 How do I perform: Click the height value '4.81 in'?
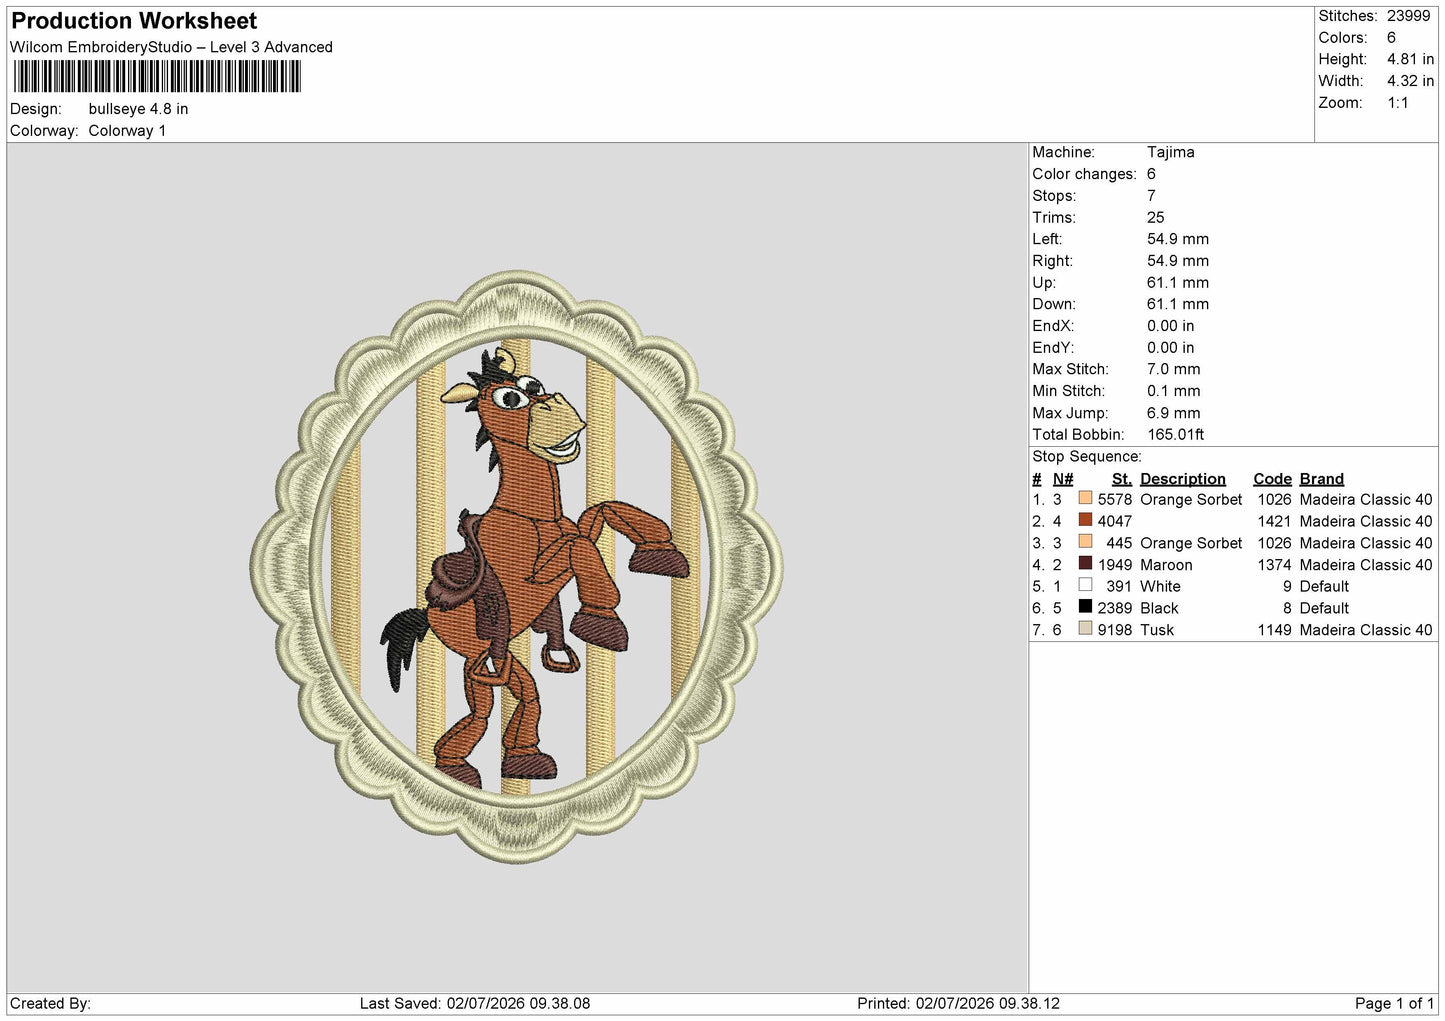point(1410,60)
